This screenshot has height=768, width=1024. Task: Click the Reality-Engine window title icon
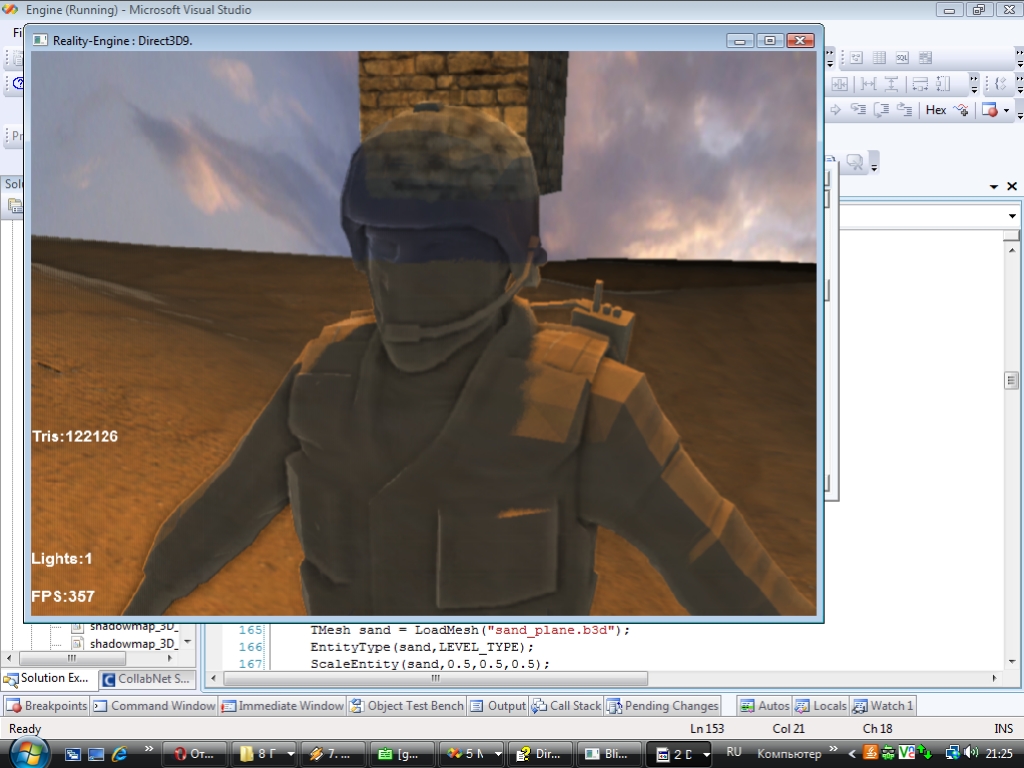tap(40, 40)
